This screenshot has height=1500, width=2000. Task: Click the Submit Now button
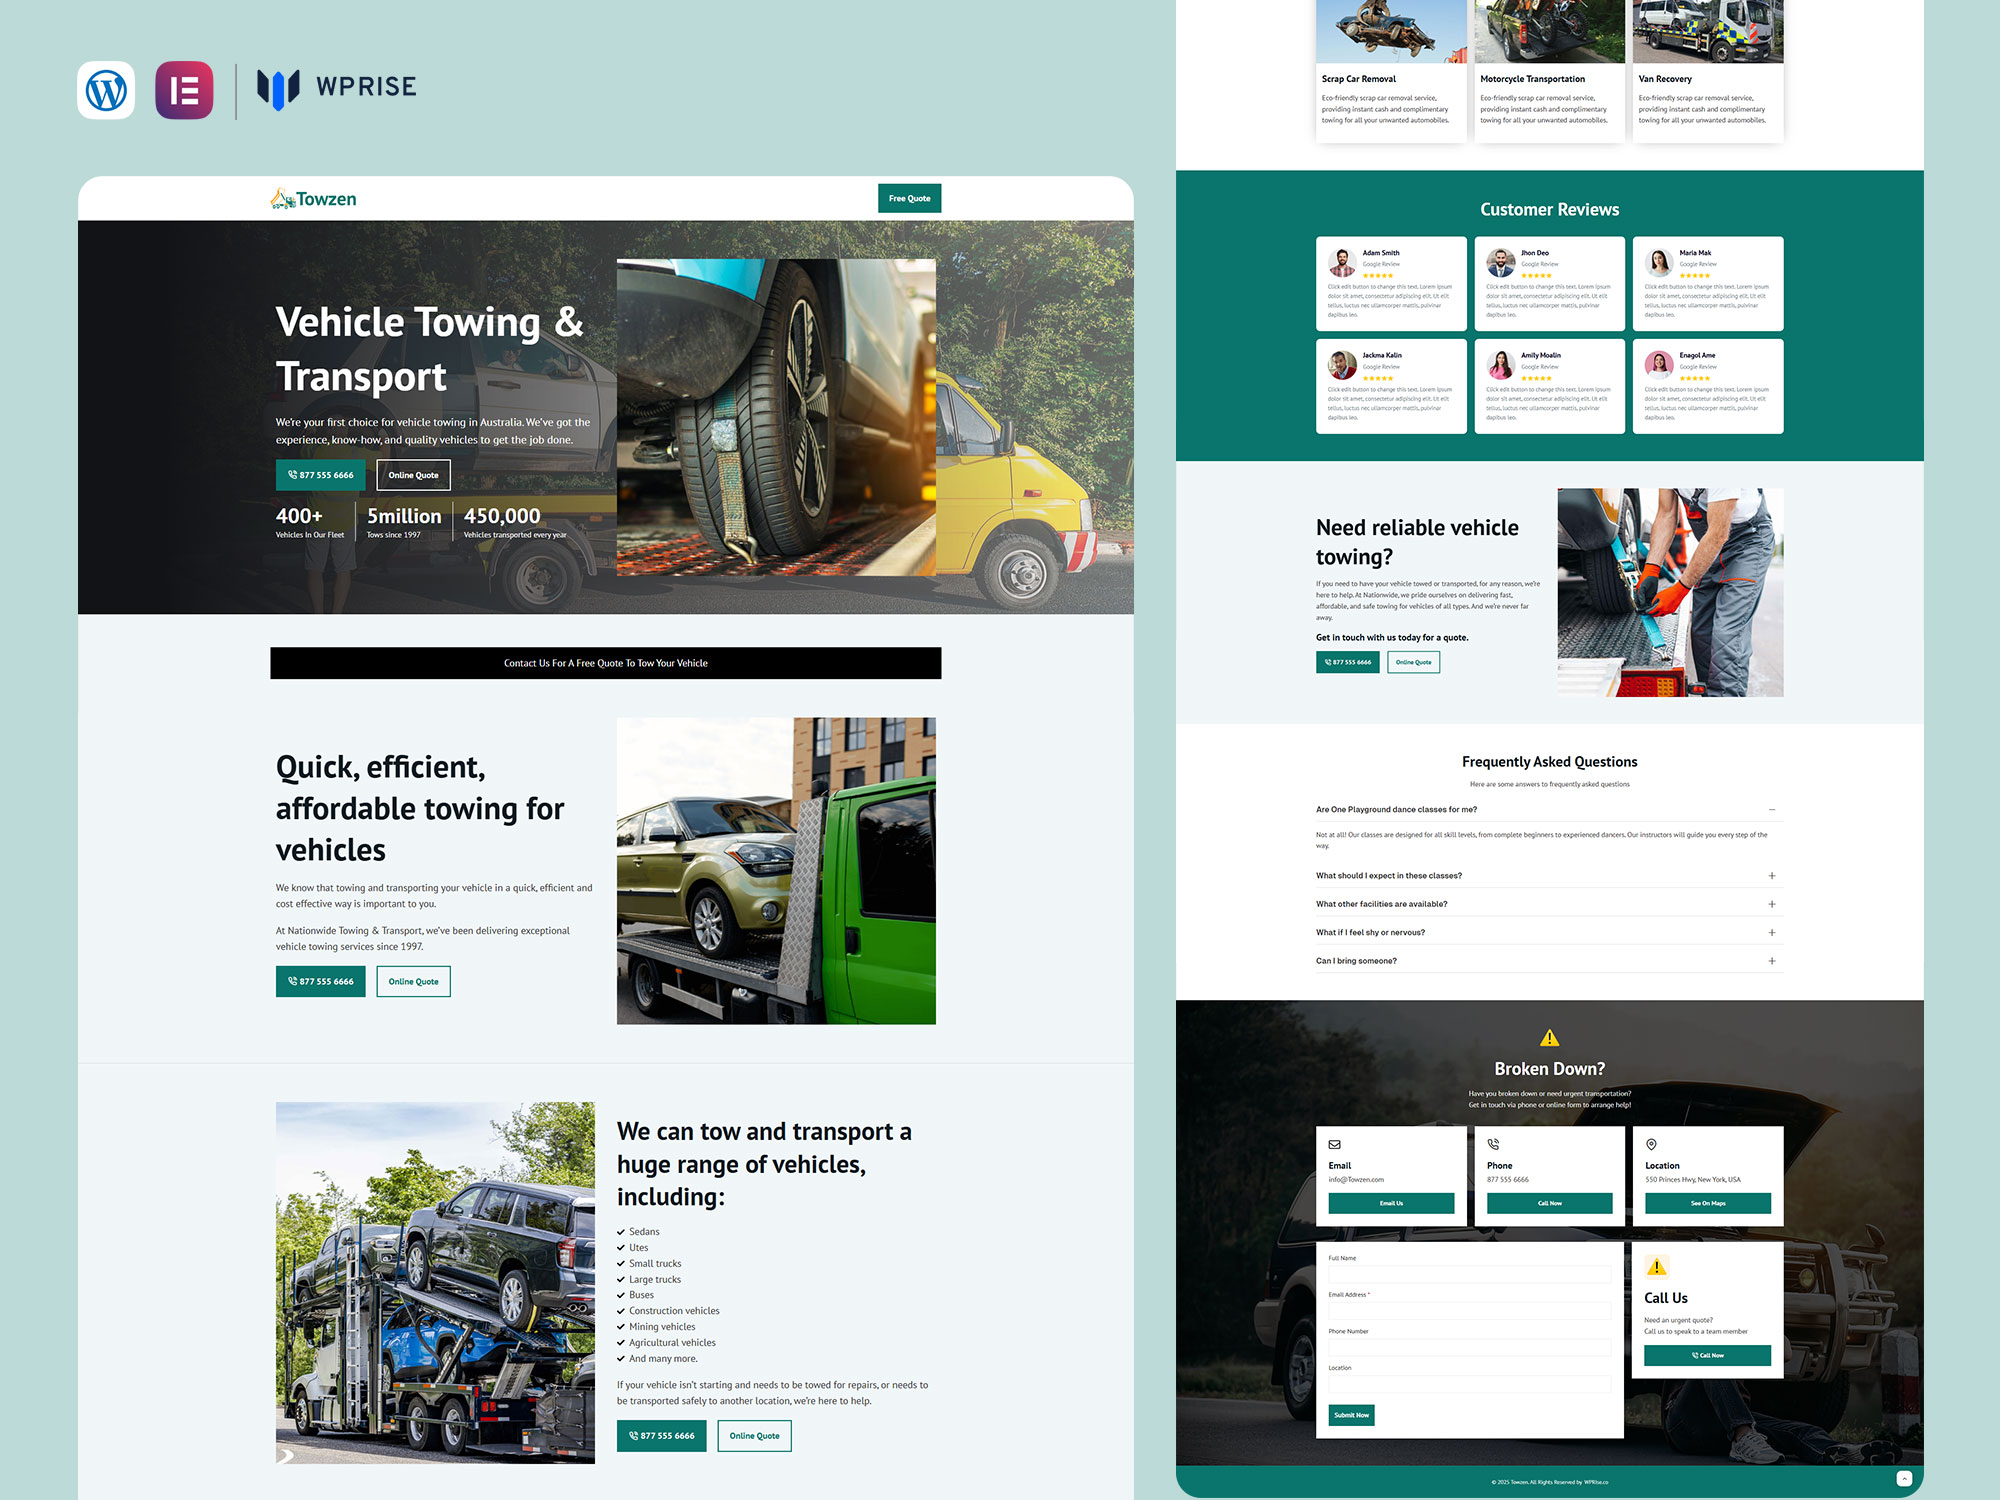pyautogui.click(x=1351, y=1415)
